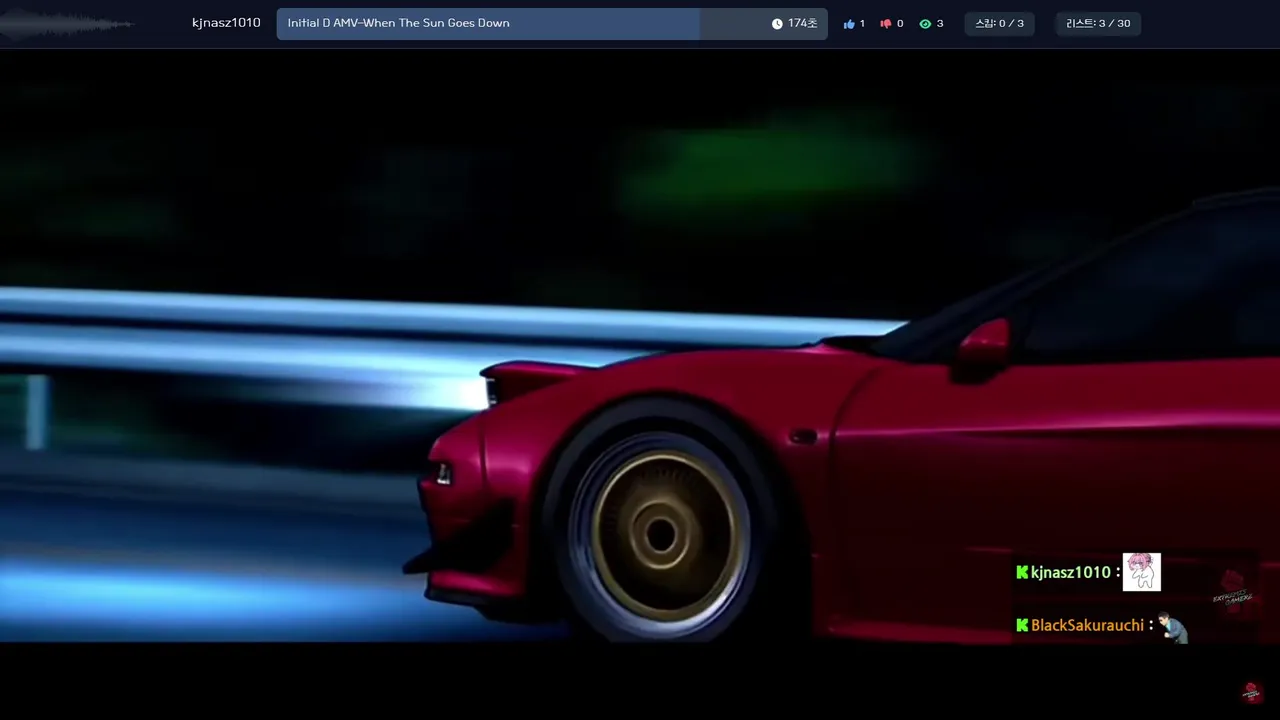Click the BlackSakurauchi username in chat
1280x720 pixels.
click(1087, 625)
